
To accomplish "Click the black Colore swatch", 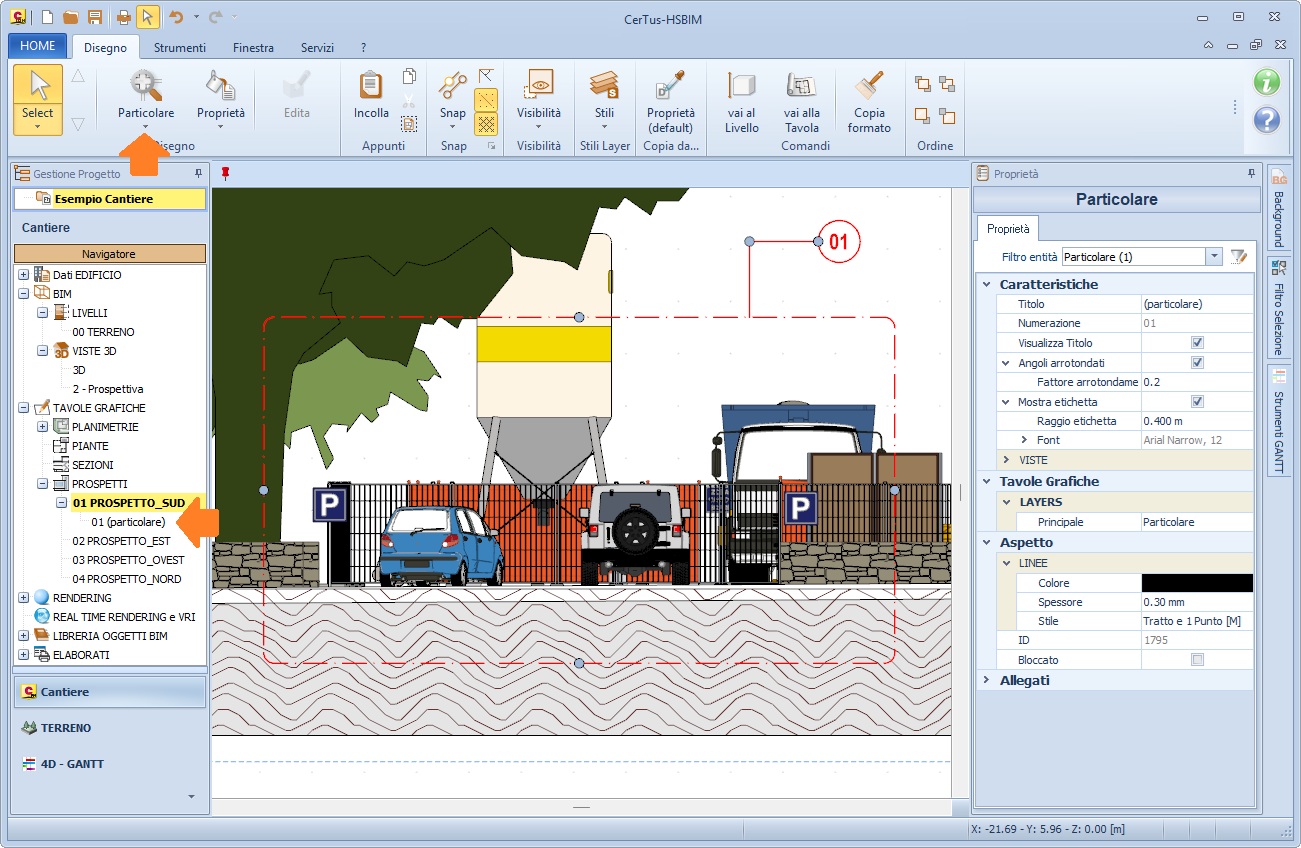I will 1196,583.
